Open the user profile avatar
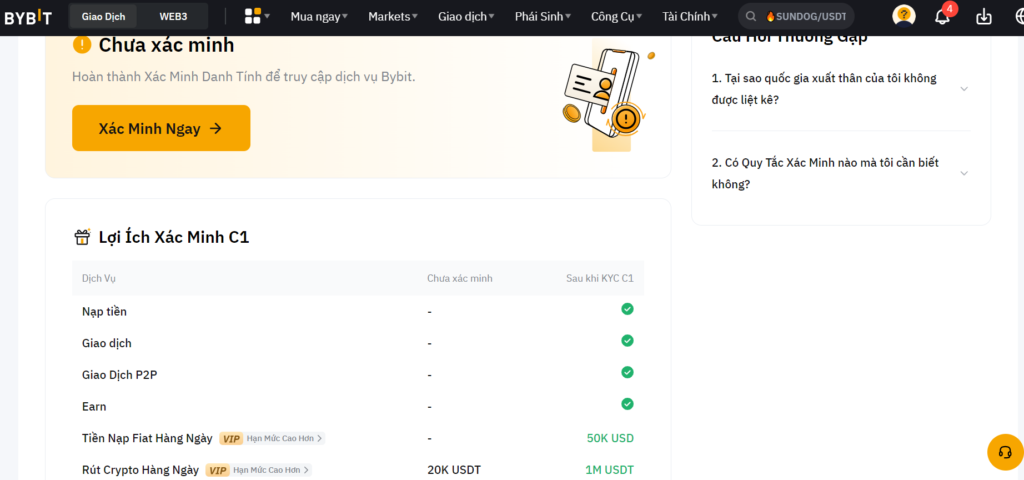 pyautogui.click(x=904, y=16)
